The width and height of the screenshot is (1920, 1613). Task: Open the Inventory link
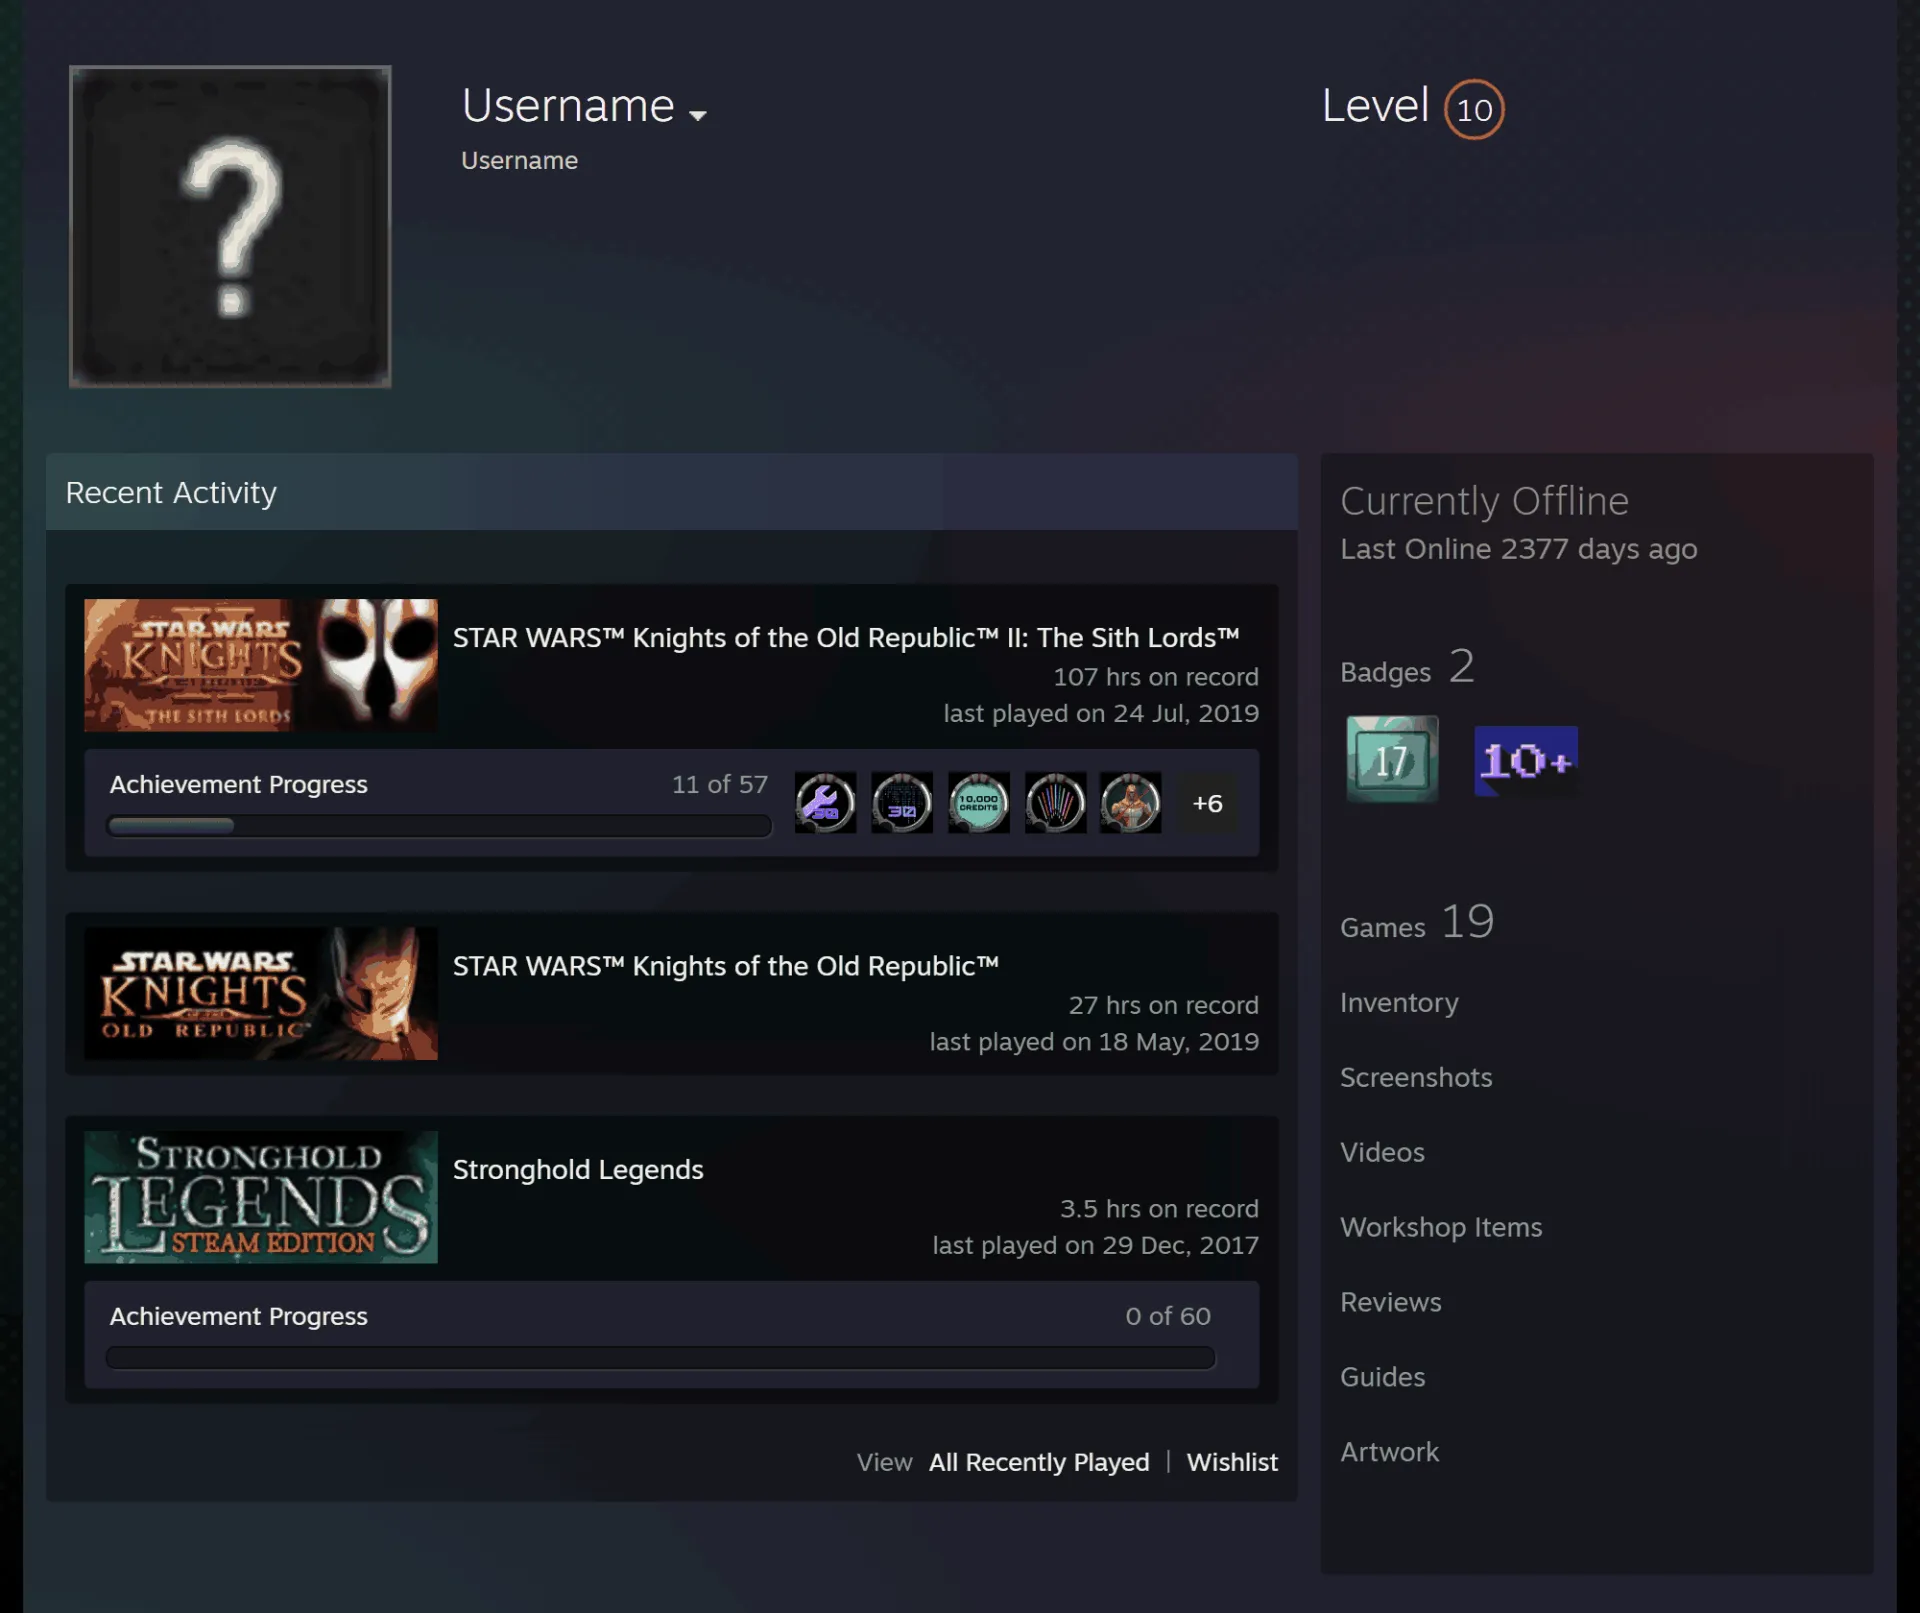[x=1399, y=1002]
